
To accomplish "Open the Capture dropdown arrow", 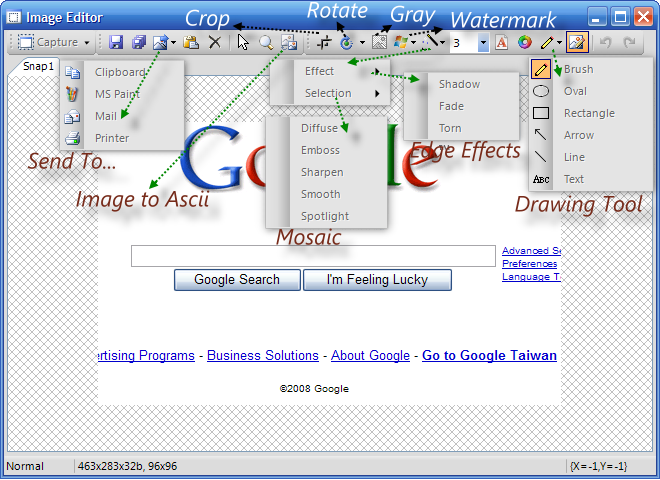I will [x=87, y=43].
